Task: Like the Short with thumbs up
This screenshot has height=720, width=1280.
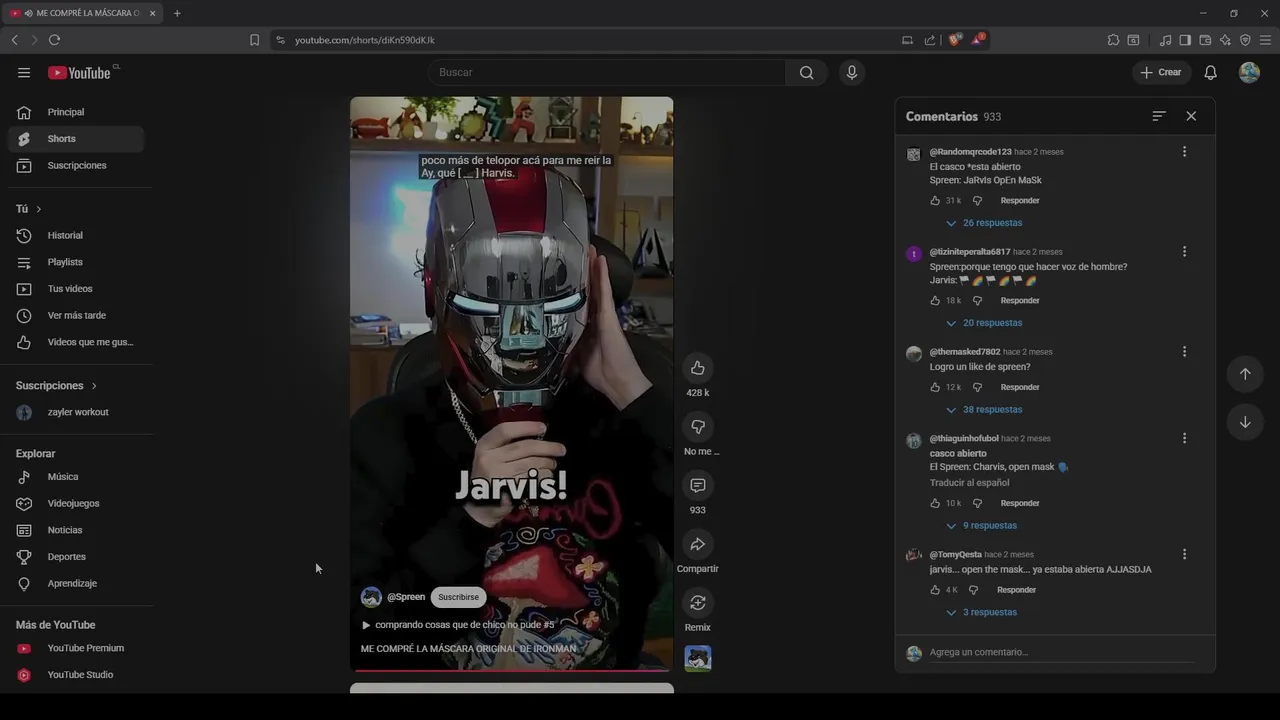Action: (x=698, y=368)
